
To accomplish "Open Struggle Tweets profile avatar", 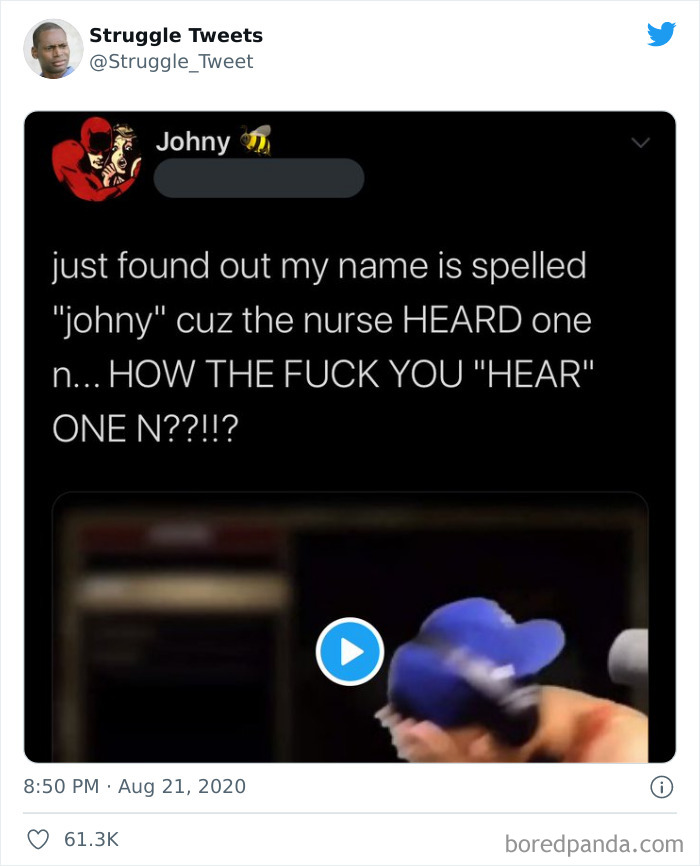I will point(53,49).
